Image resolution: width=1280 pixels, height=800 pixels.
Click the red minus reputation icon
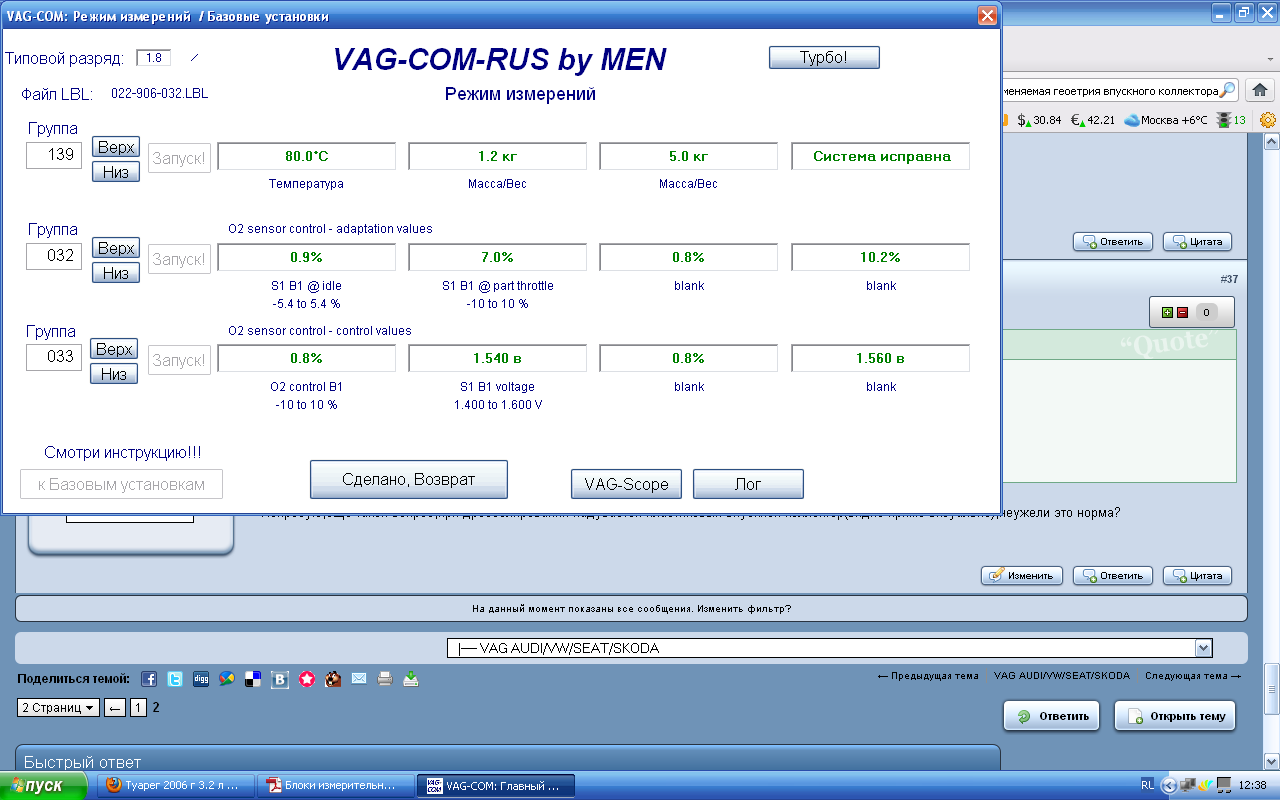pos(1181,312)
